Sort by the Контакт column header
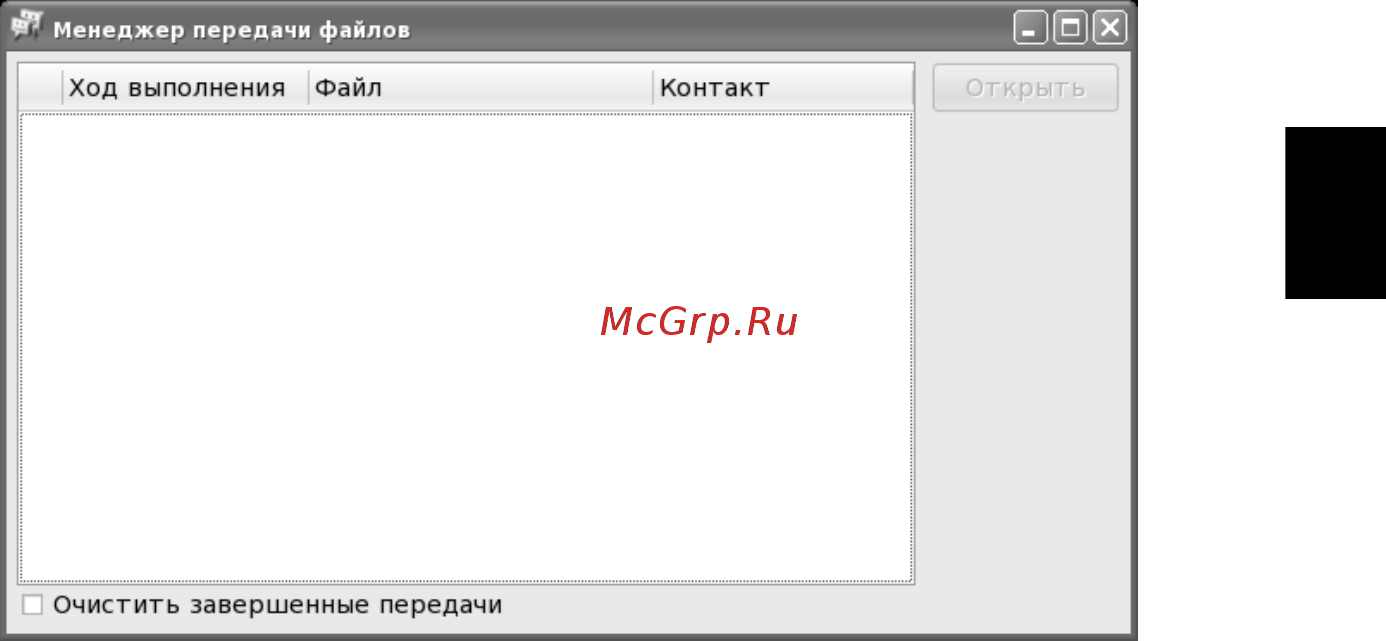This screenshot has height=641, width=1386. [x=784, y=88]
